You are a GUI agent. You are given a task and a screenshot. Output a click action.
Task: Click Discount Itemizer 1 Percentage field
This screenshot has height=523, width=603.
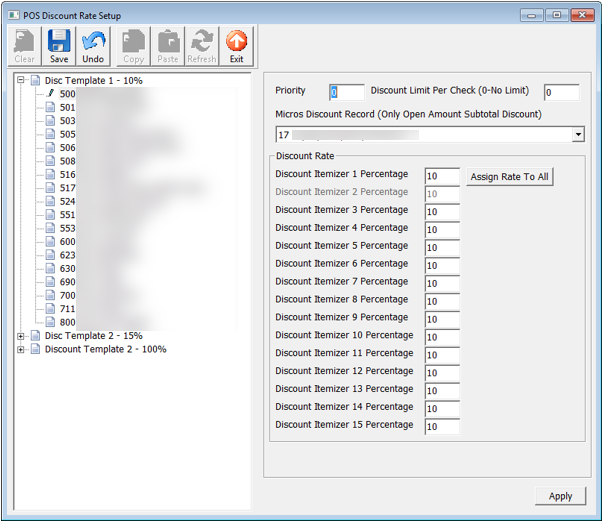click(x=442, y=176)
